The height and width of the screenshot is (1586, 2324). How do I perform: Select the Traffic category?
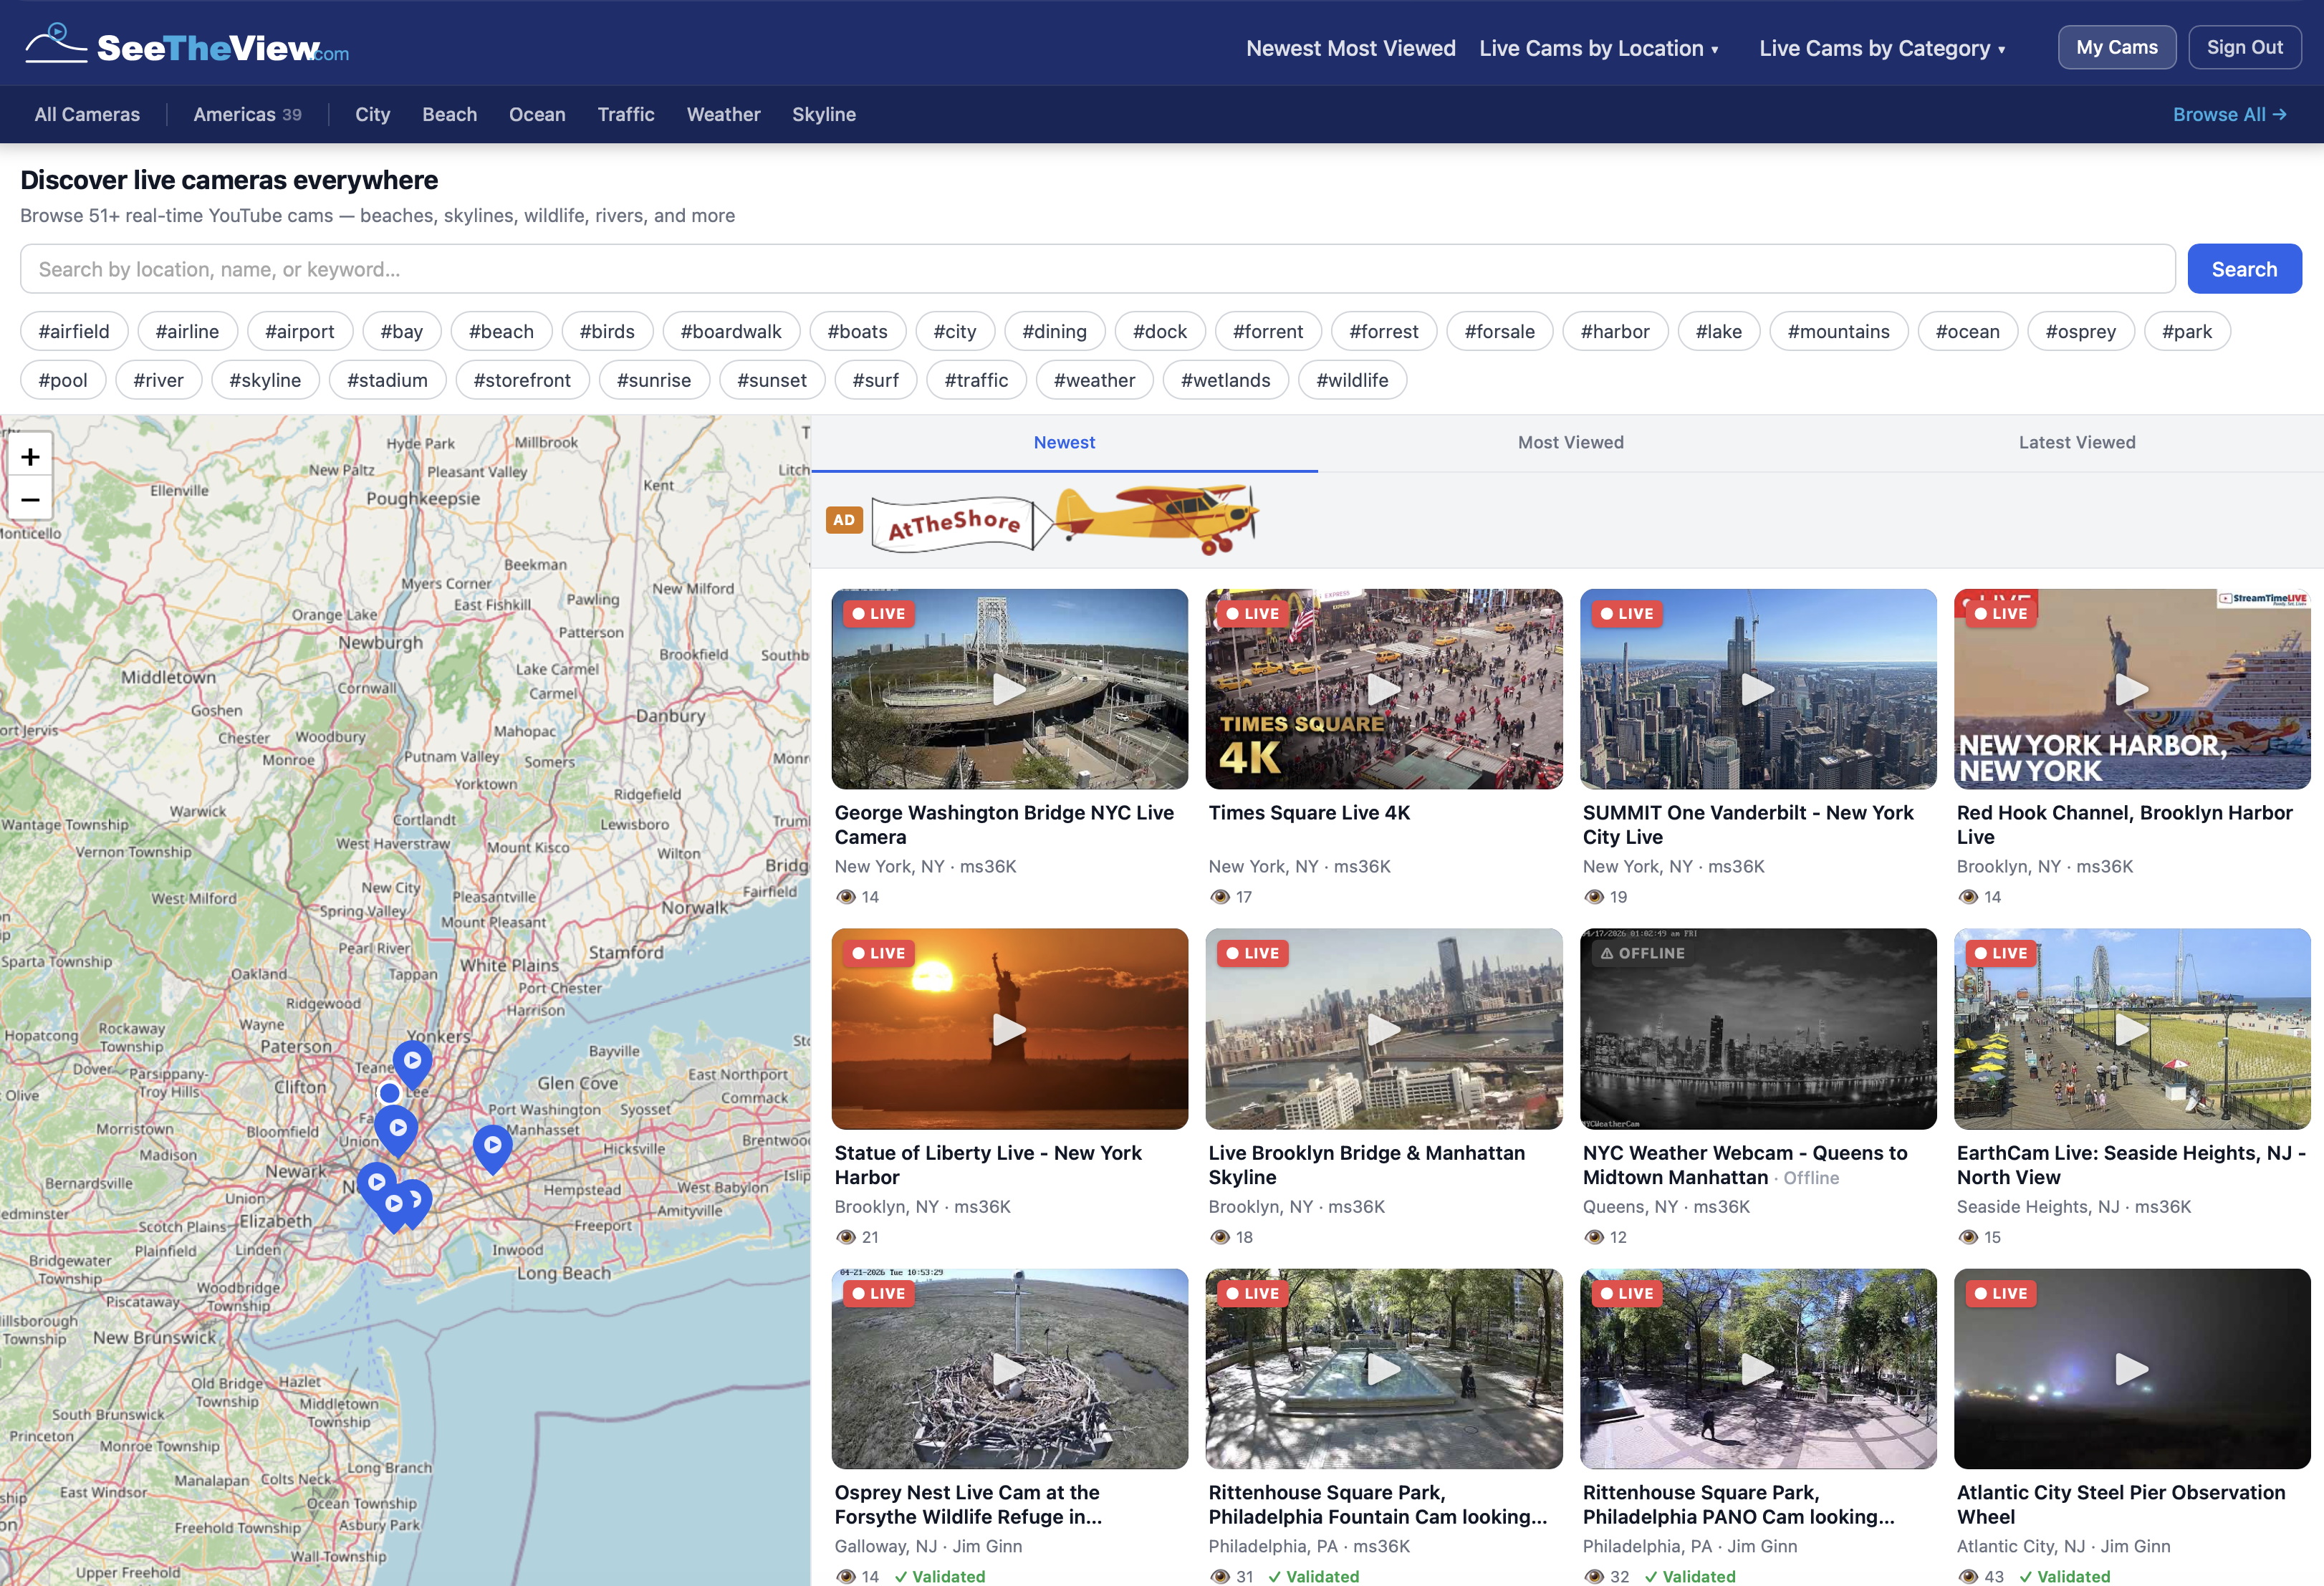(x=626, y=114)
